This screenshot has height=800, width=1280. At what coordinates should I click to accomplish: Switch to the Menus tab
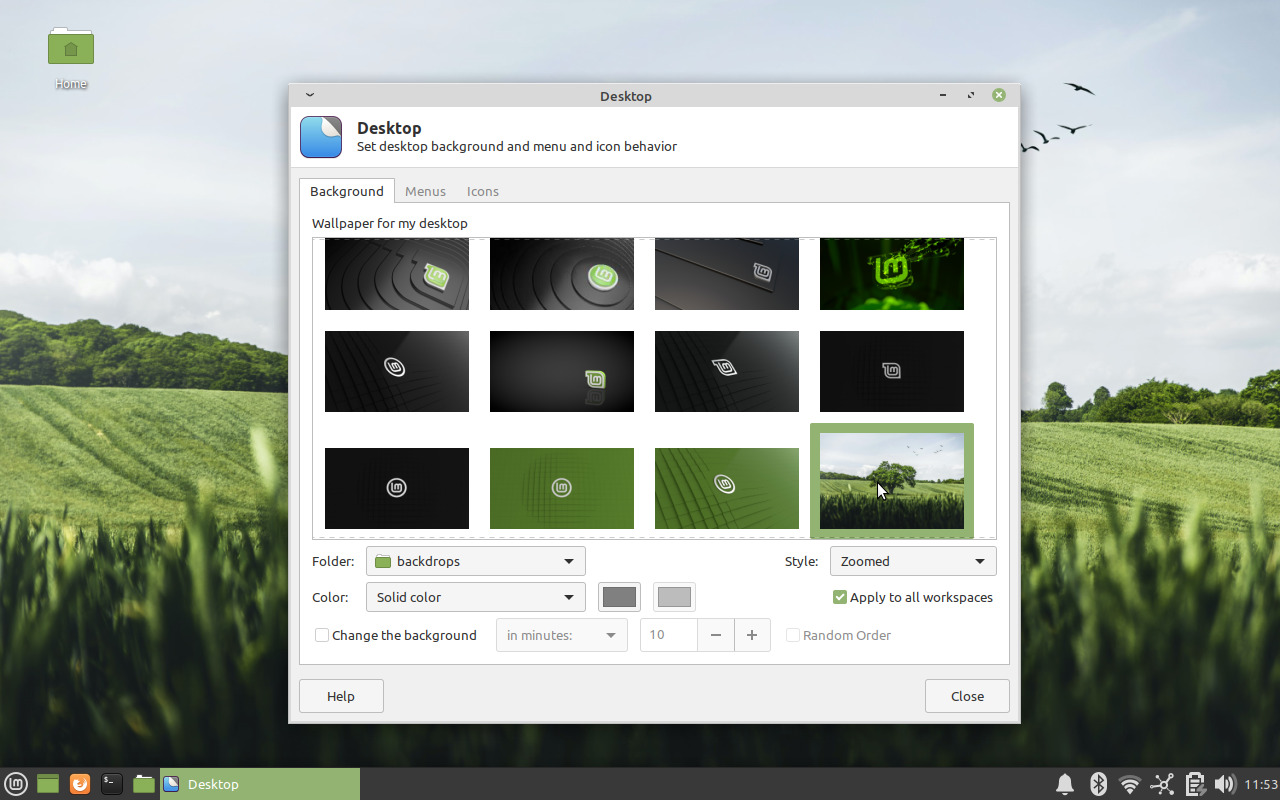coord(425,191)
